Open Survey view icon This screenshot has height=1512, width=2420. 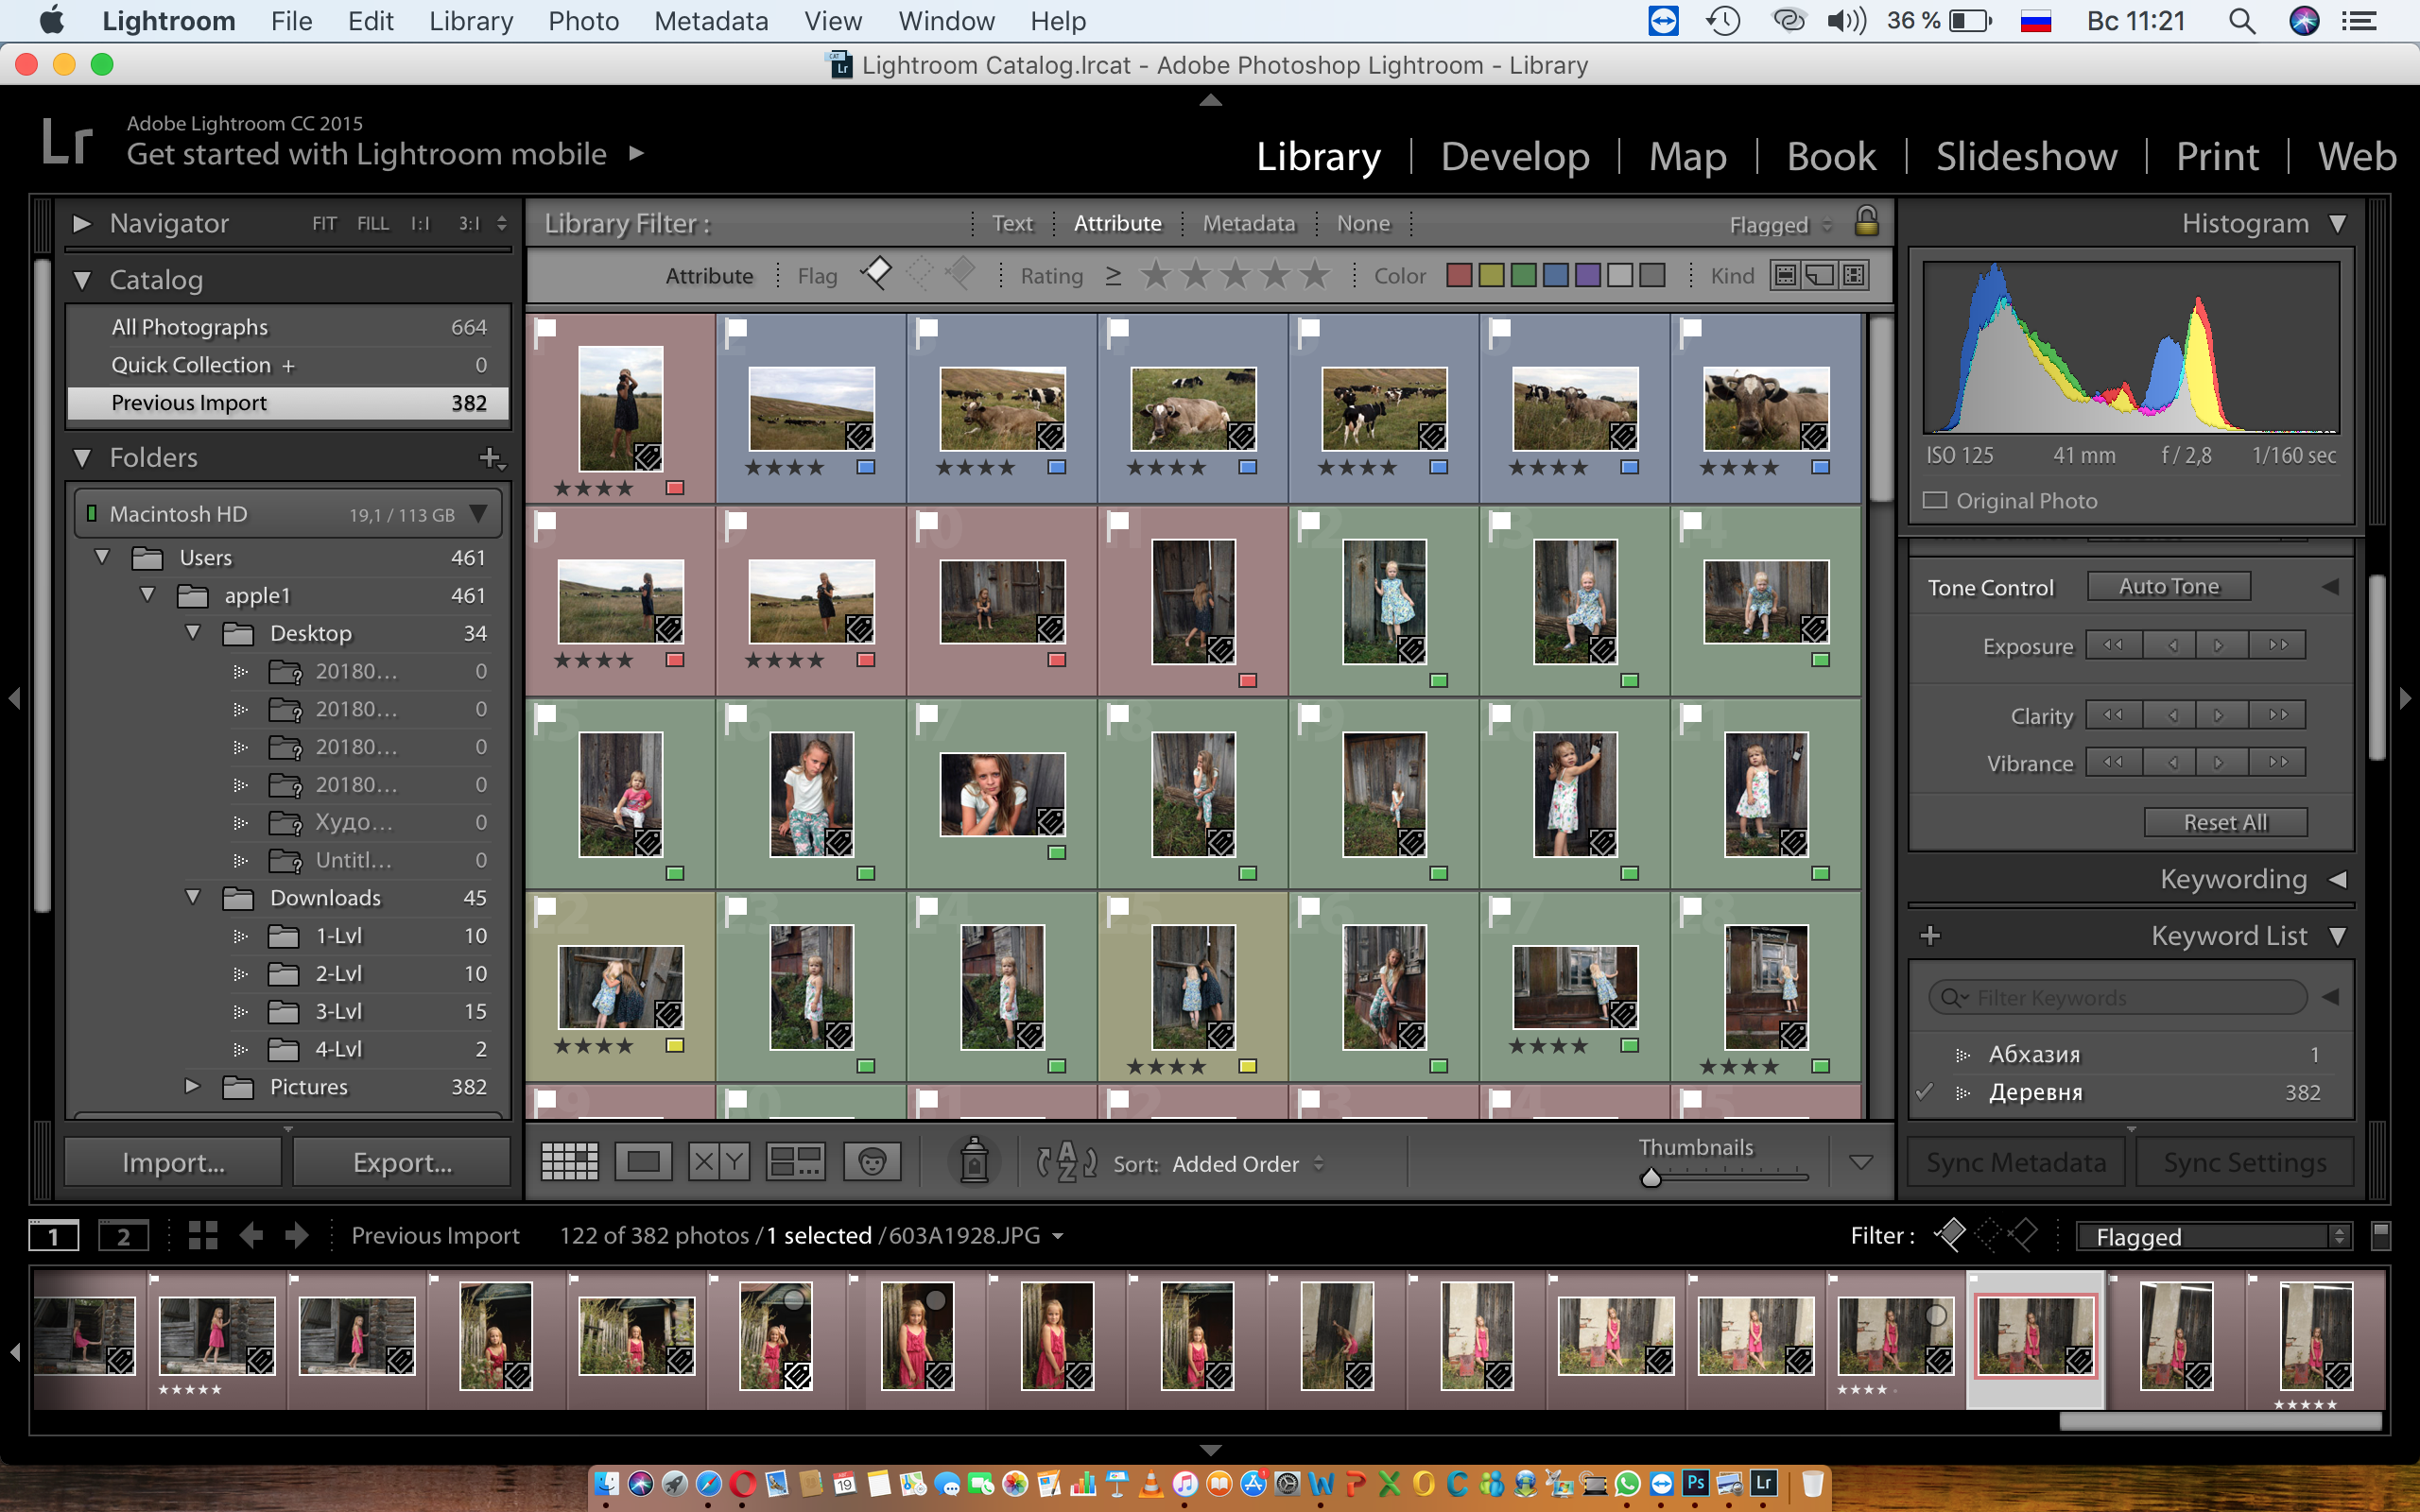pyautogui.click(x=795, y=1162)
